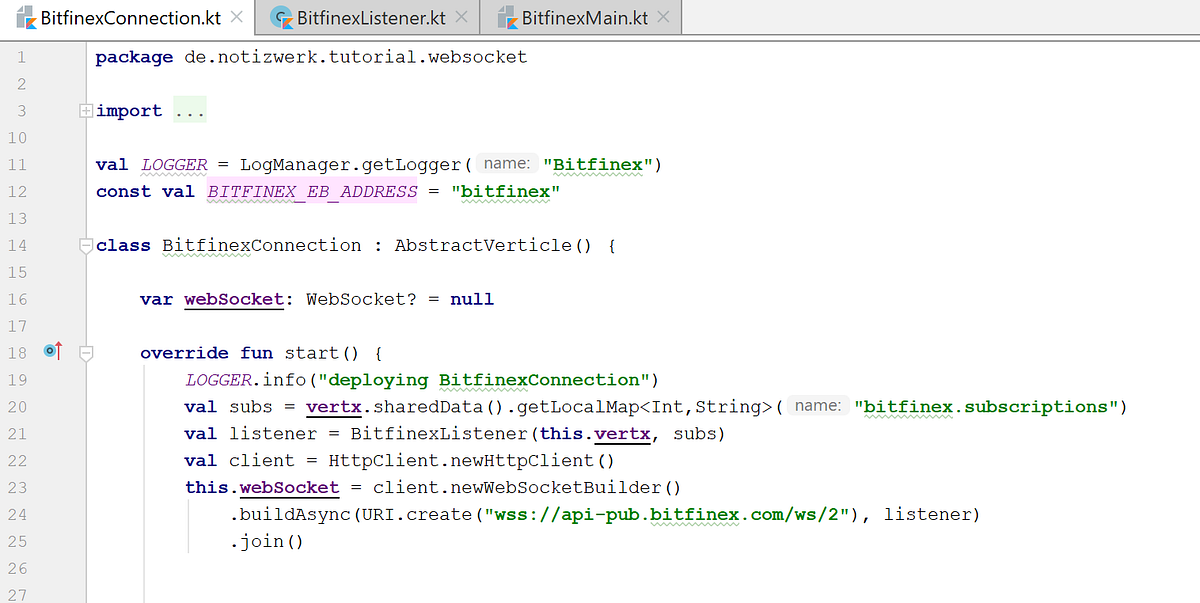
Task: Click the highlighted BITFINEX_EB_ADDRESS constant
Action: click(x=314, y=191)
